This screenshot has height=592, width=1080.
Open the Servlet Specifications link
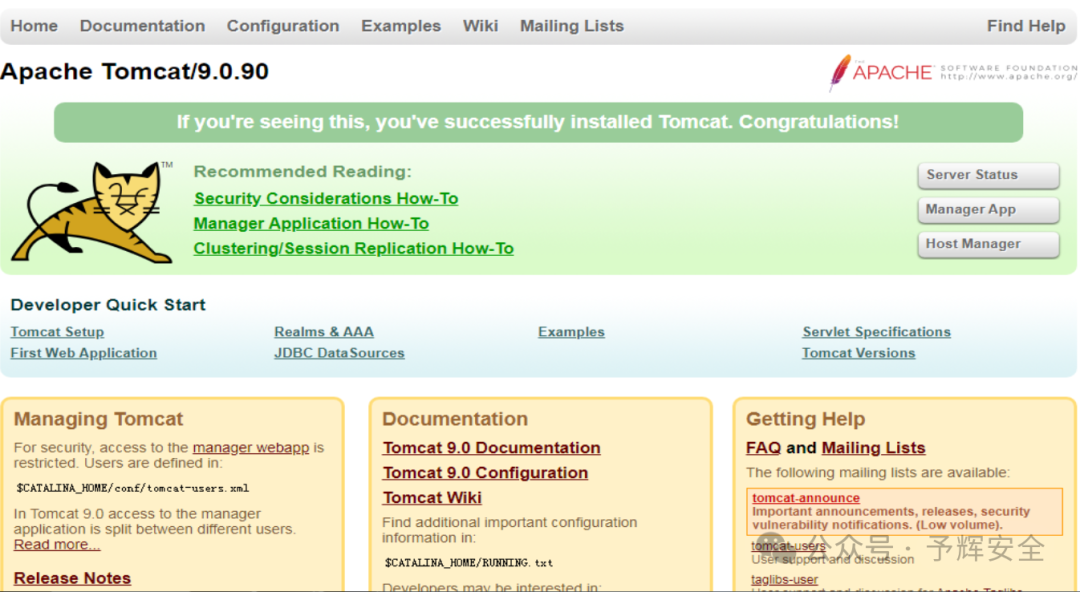(x=876, y=332)
